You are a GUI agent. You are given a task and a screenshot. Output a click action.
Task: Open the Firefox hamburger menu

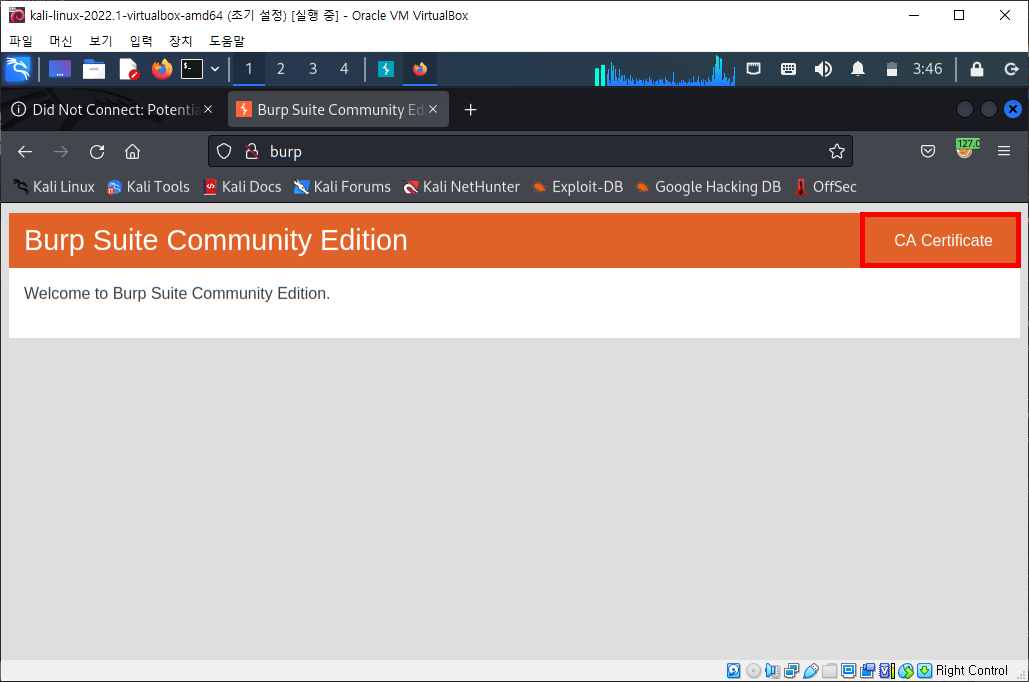(1004, 152)
